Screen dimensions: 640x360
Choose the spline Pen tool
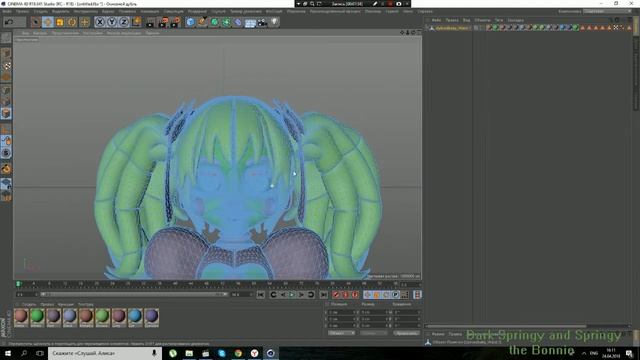coord(202,22)
